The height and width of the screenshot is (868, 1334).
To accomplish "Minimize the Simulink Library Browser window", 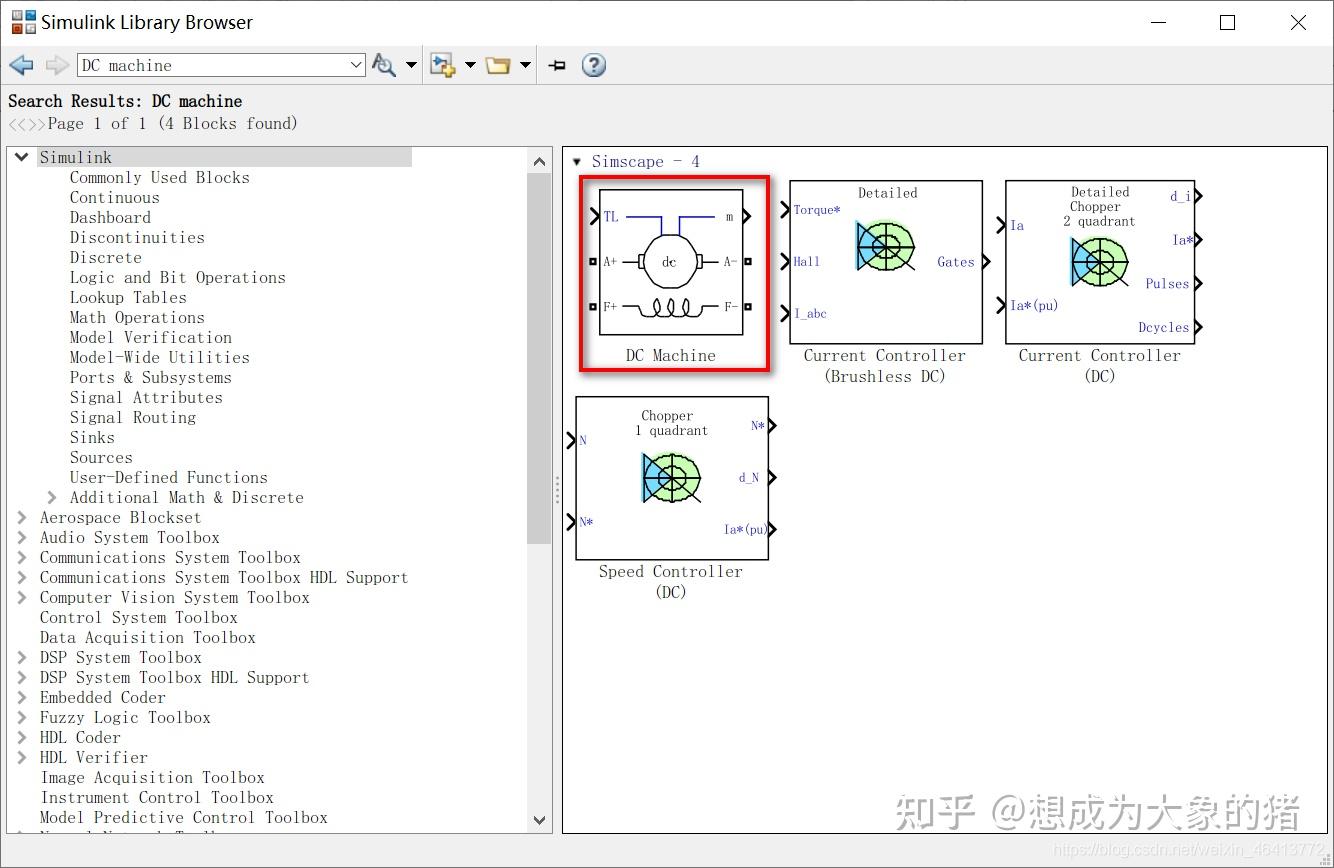I will (x=1158, y=22).
